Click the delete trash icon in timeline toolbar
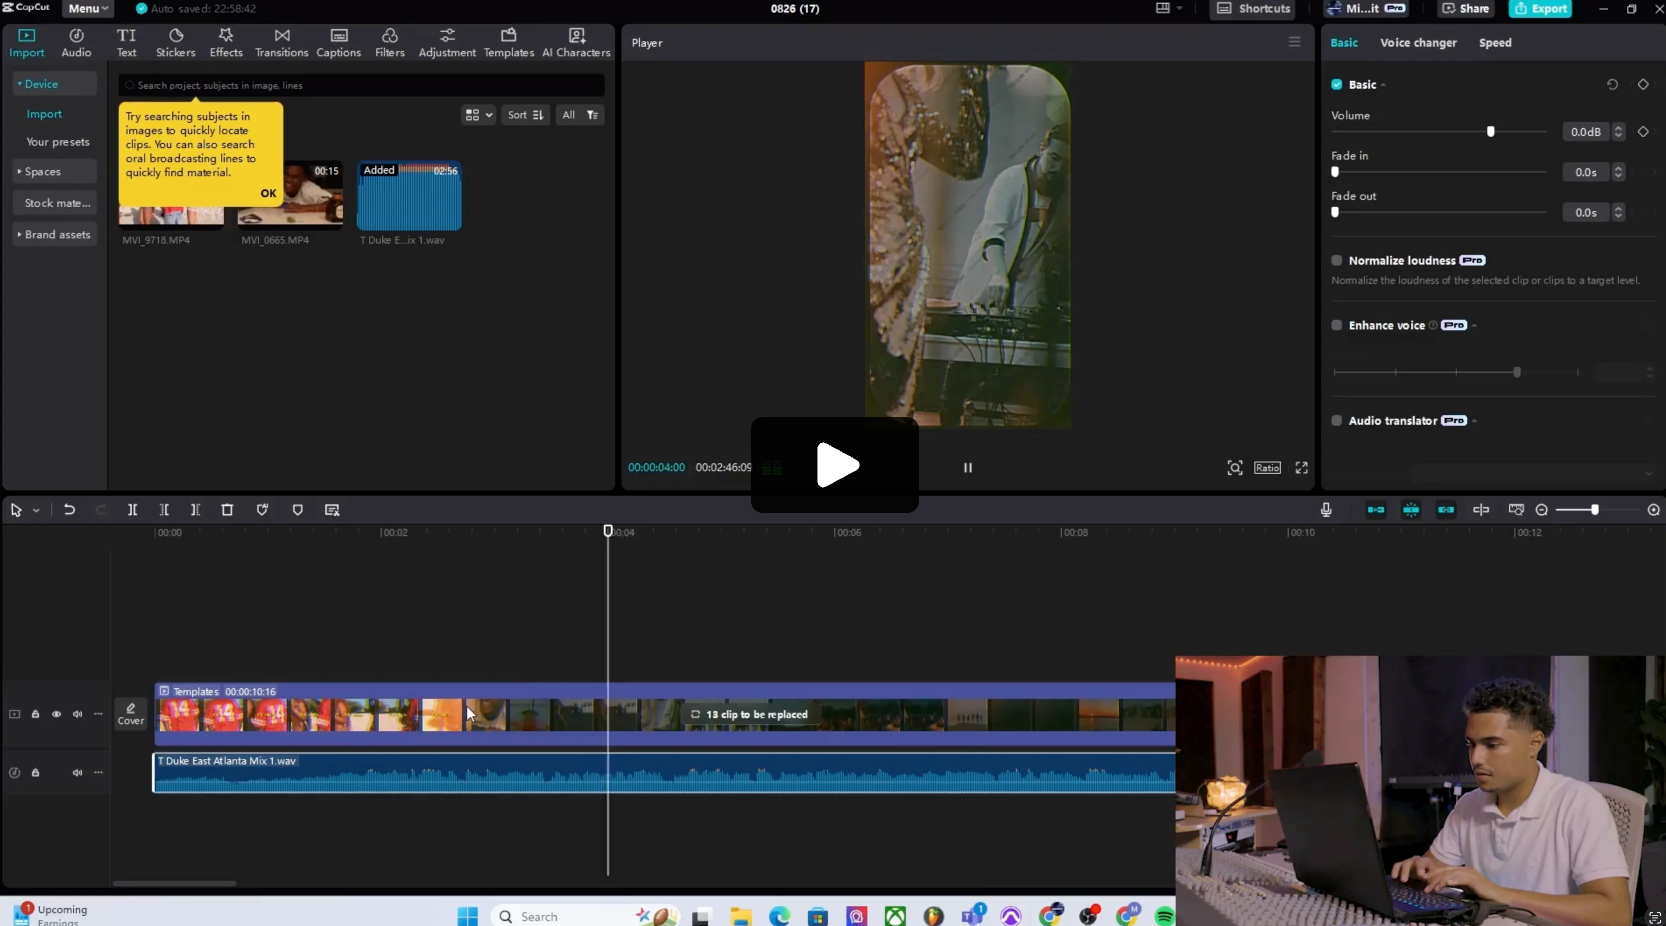This screenshot has height=926, width=1666. [x=227, y=510]
